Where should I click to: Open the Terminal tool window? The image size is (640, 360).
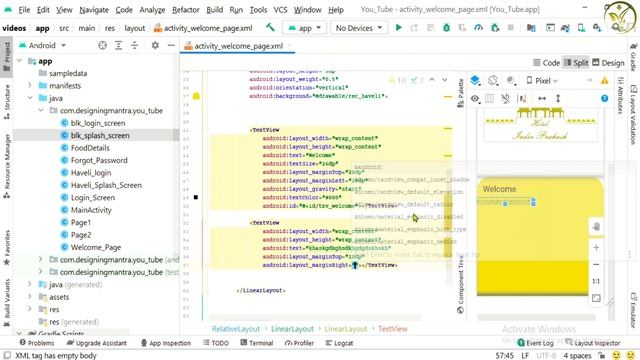[x=257, y=343]
